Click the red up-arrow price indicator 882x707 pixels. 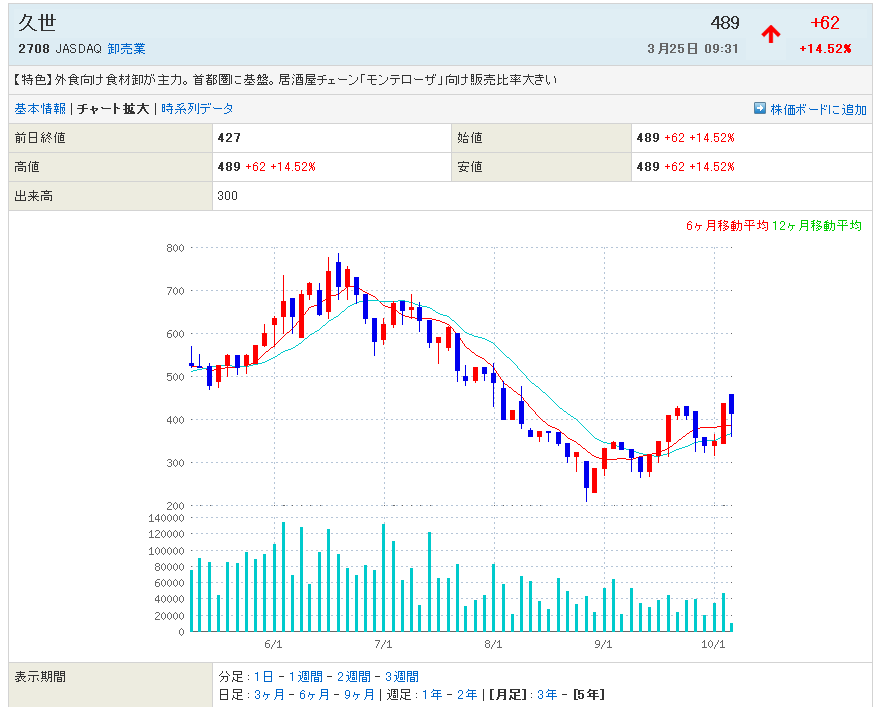pos(770,34)
